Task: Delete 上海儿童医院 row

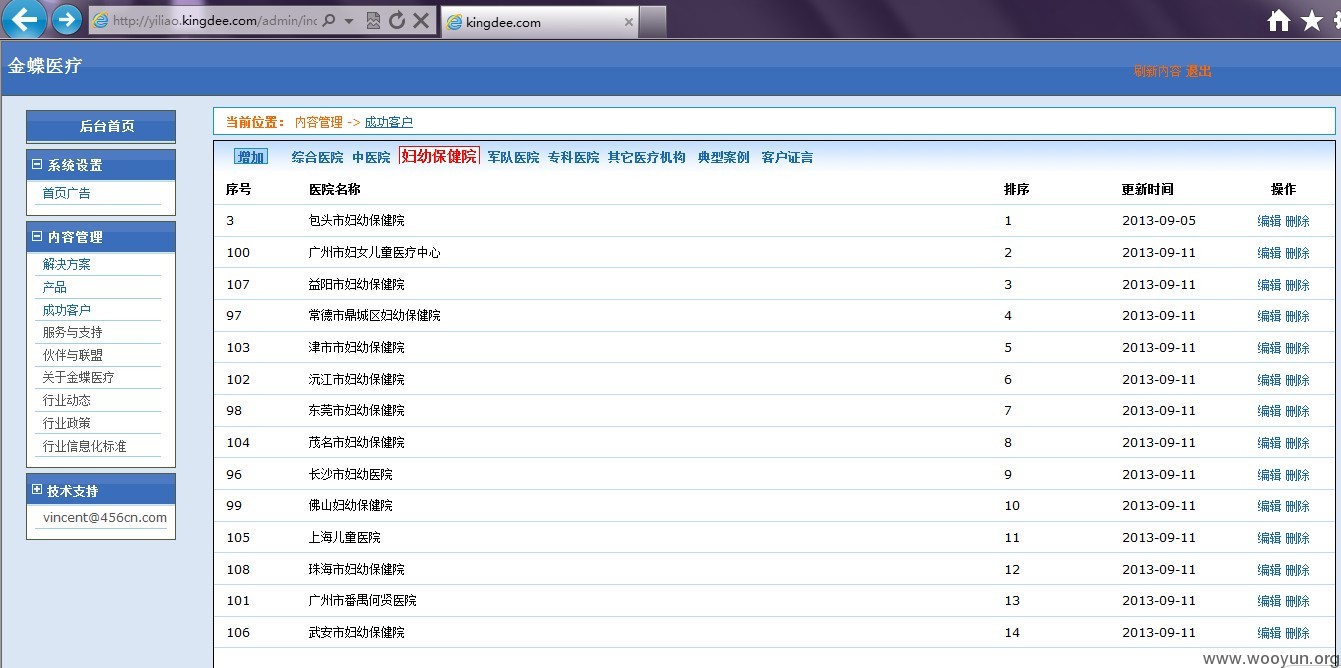Action: point(1297,538)
